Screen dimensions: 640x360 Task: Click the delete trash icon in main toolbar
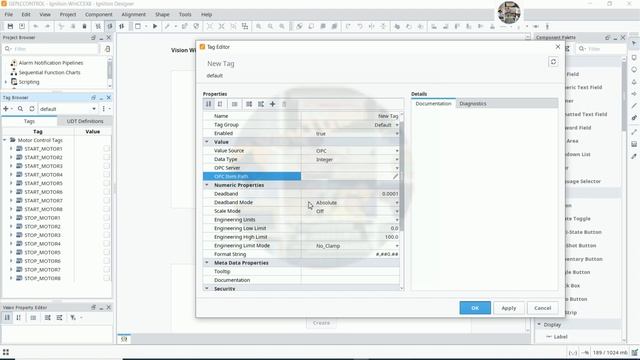coord(84,27)
